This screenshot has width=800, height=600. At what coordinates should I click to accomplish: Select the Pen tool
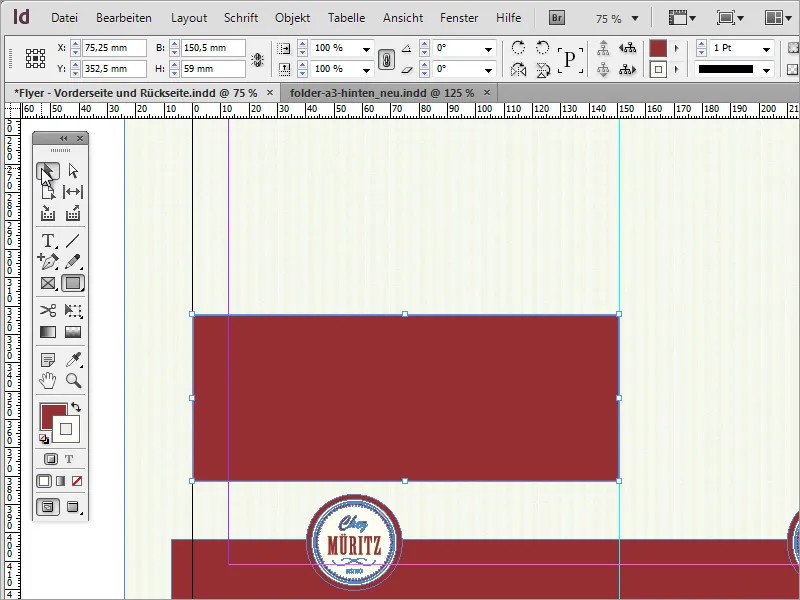click(47, 261)
